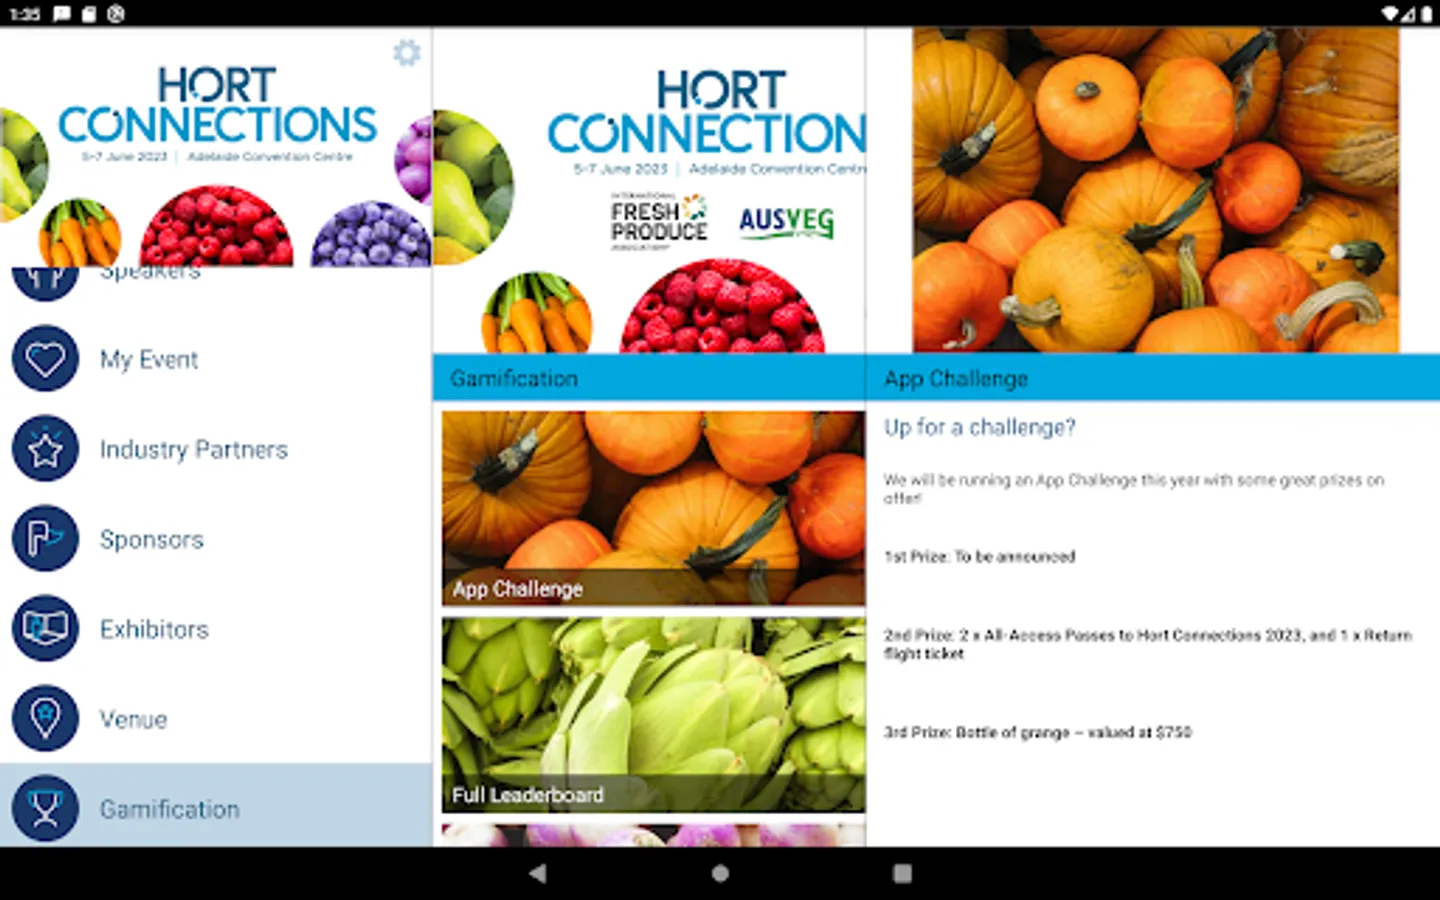This screenshot has height=900, width=1440.
Task: Go to Venue in the side menu
Action: pos(216,719)
